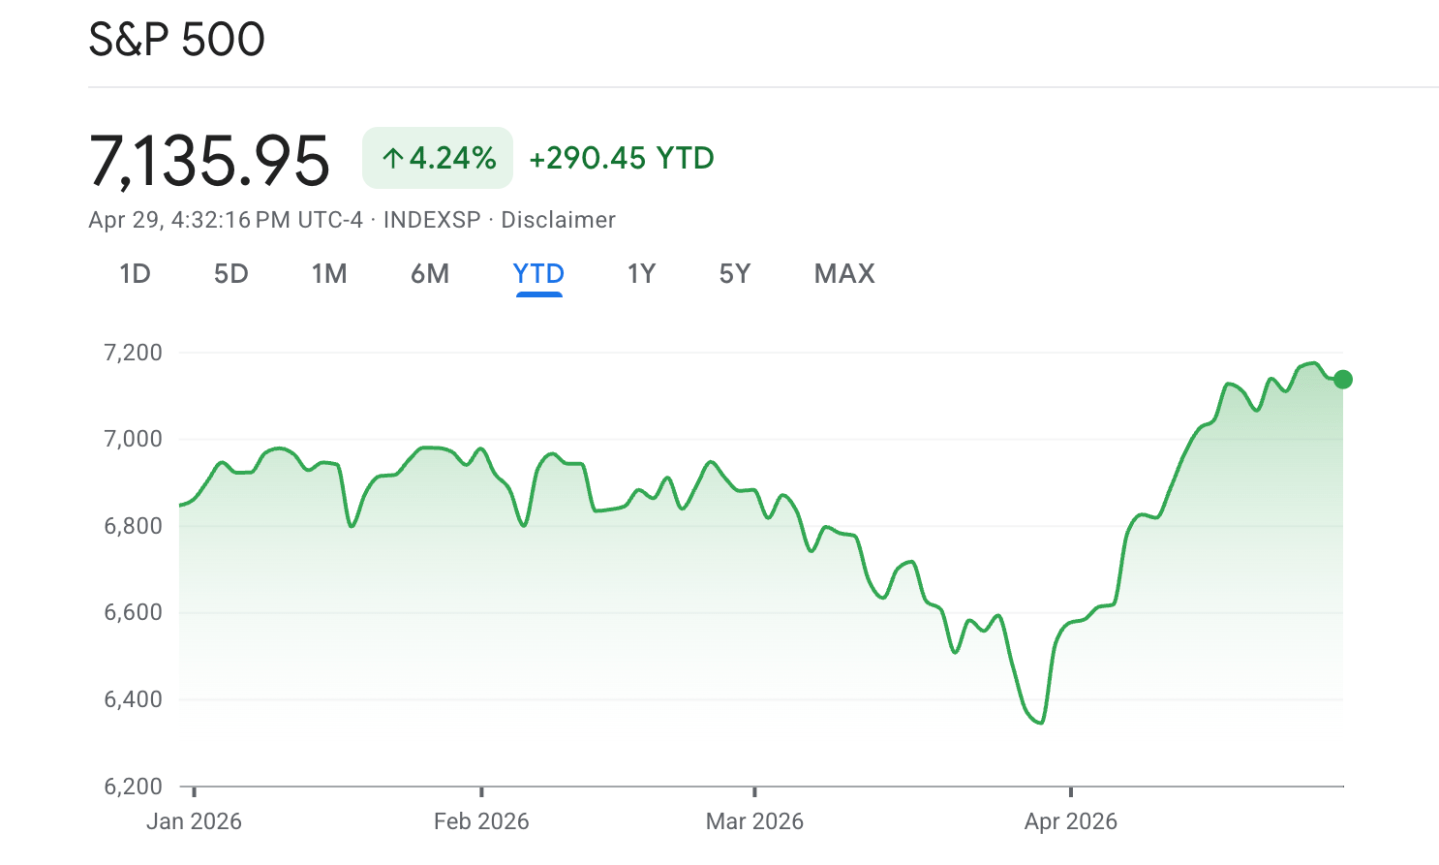Click the +290.45 YTD change text
This screenshot has height=865, width=1439.
621,158
